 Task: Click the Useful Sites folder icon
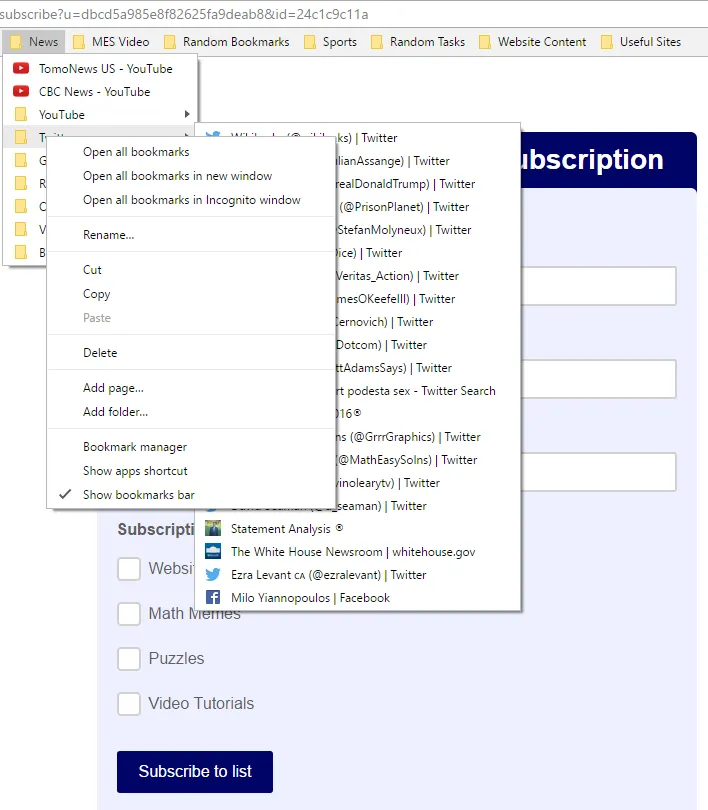(x=607, y=42)
